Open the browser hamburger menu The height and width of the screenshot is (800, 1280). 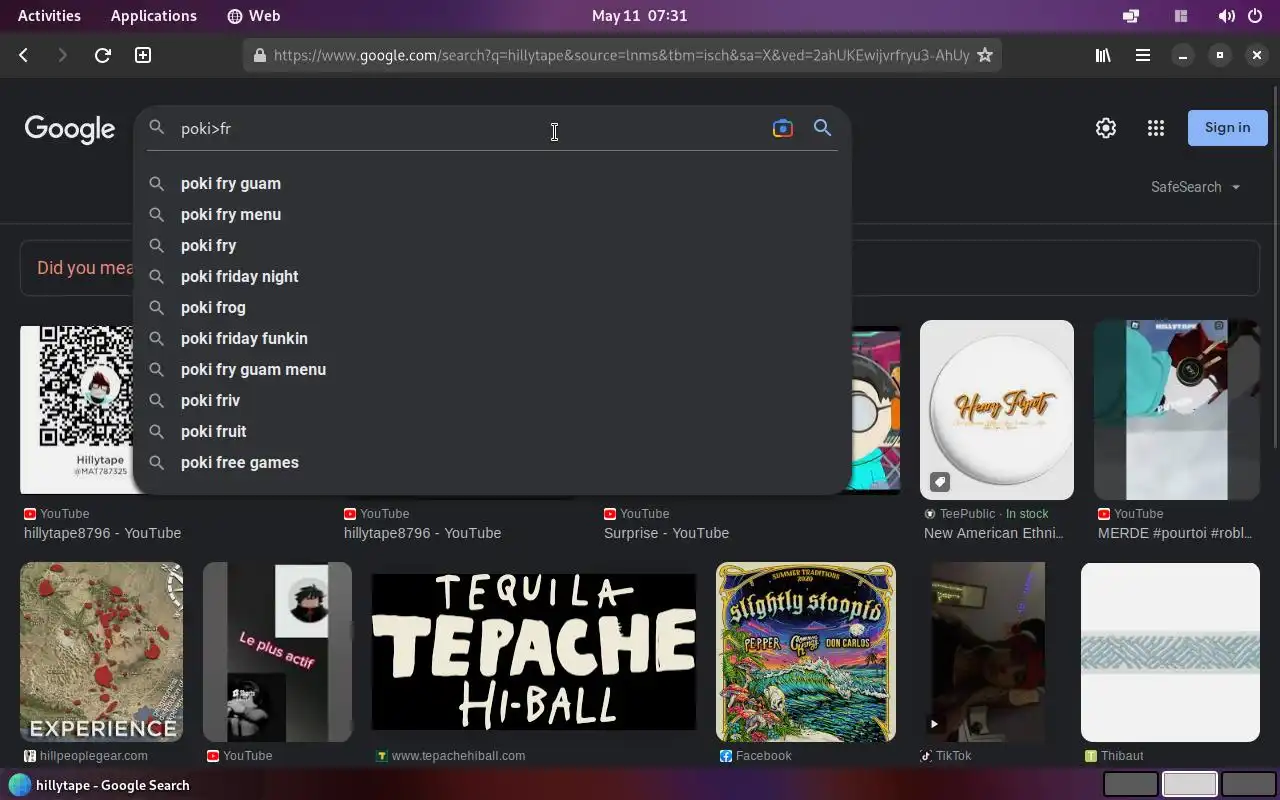click(x=1142, y=55)
